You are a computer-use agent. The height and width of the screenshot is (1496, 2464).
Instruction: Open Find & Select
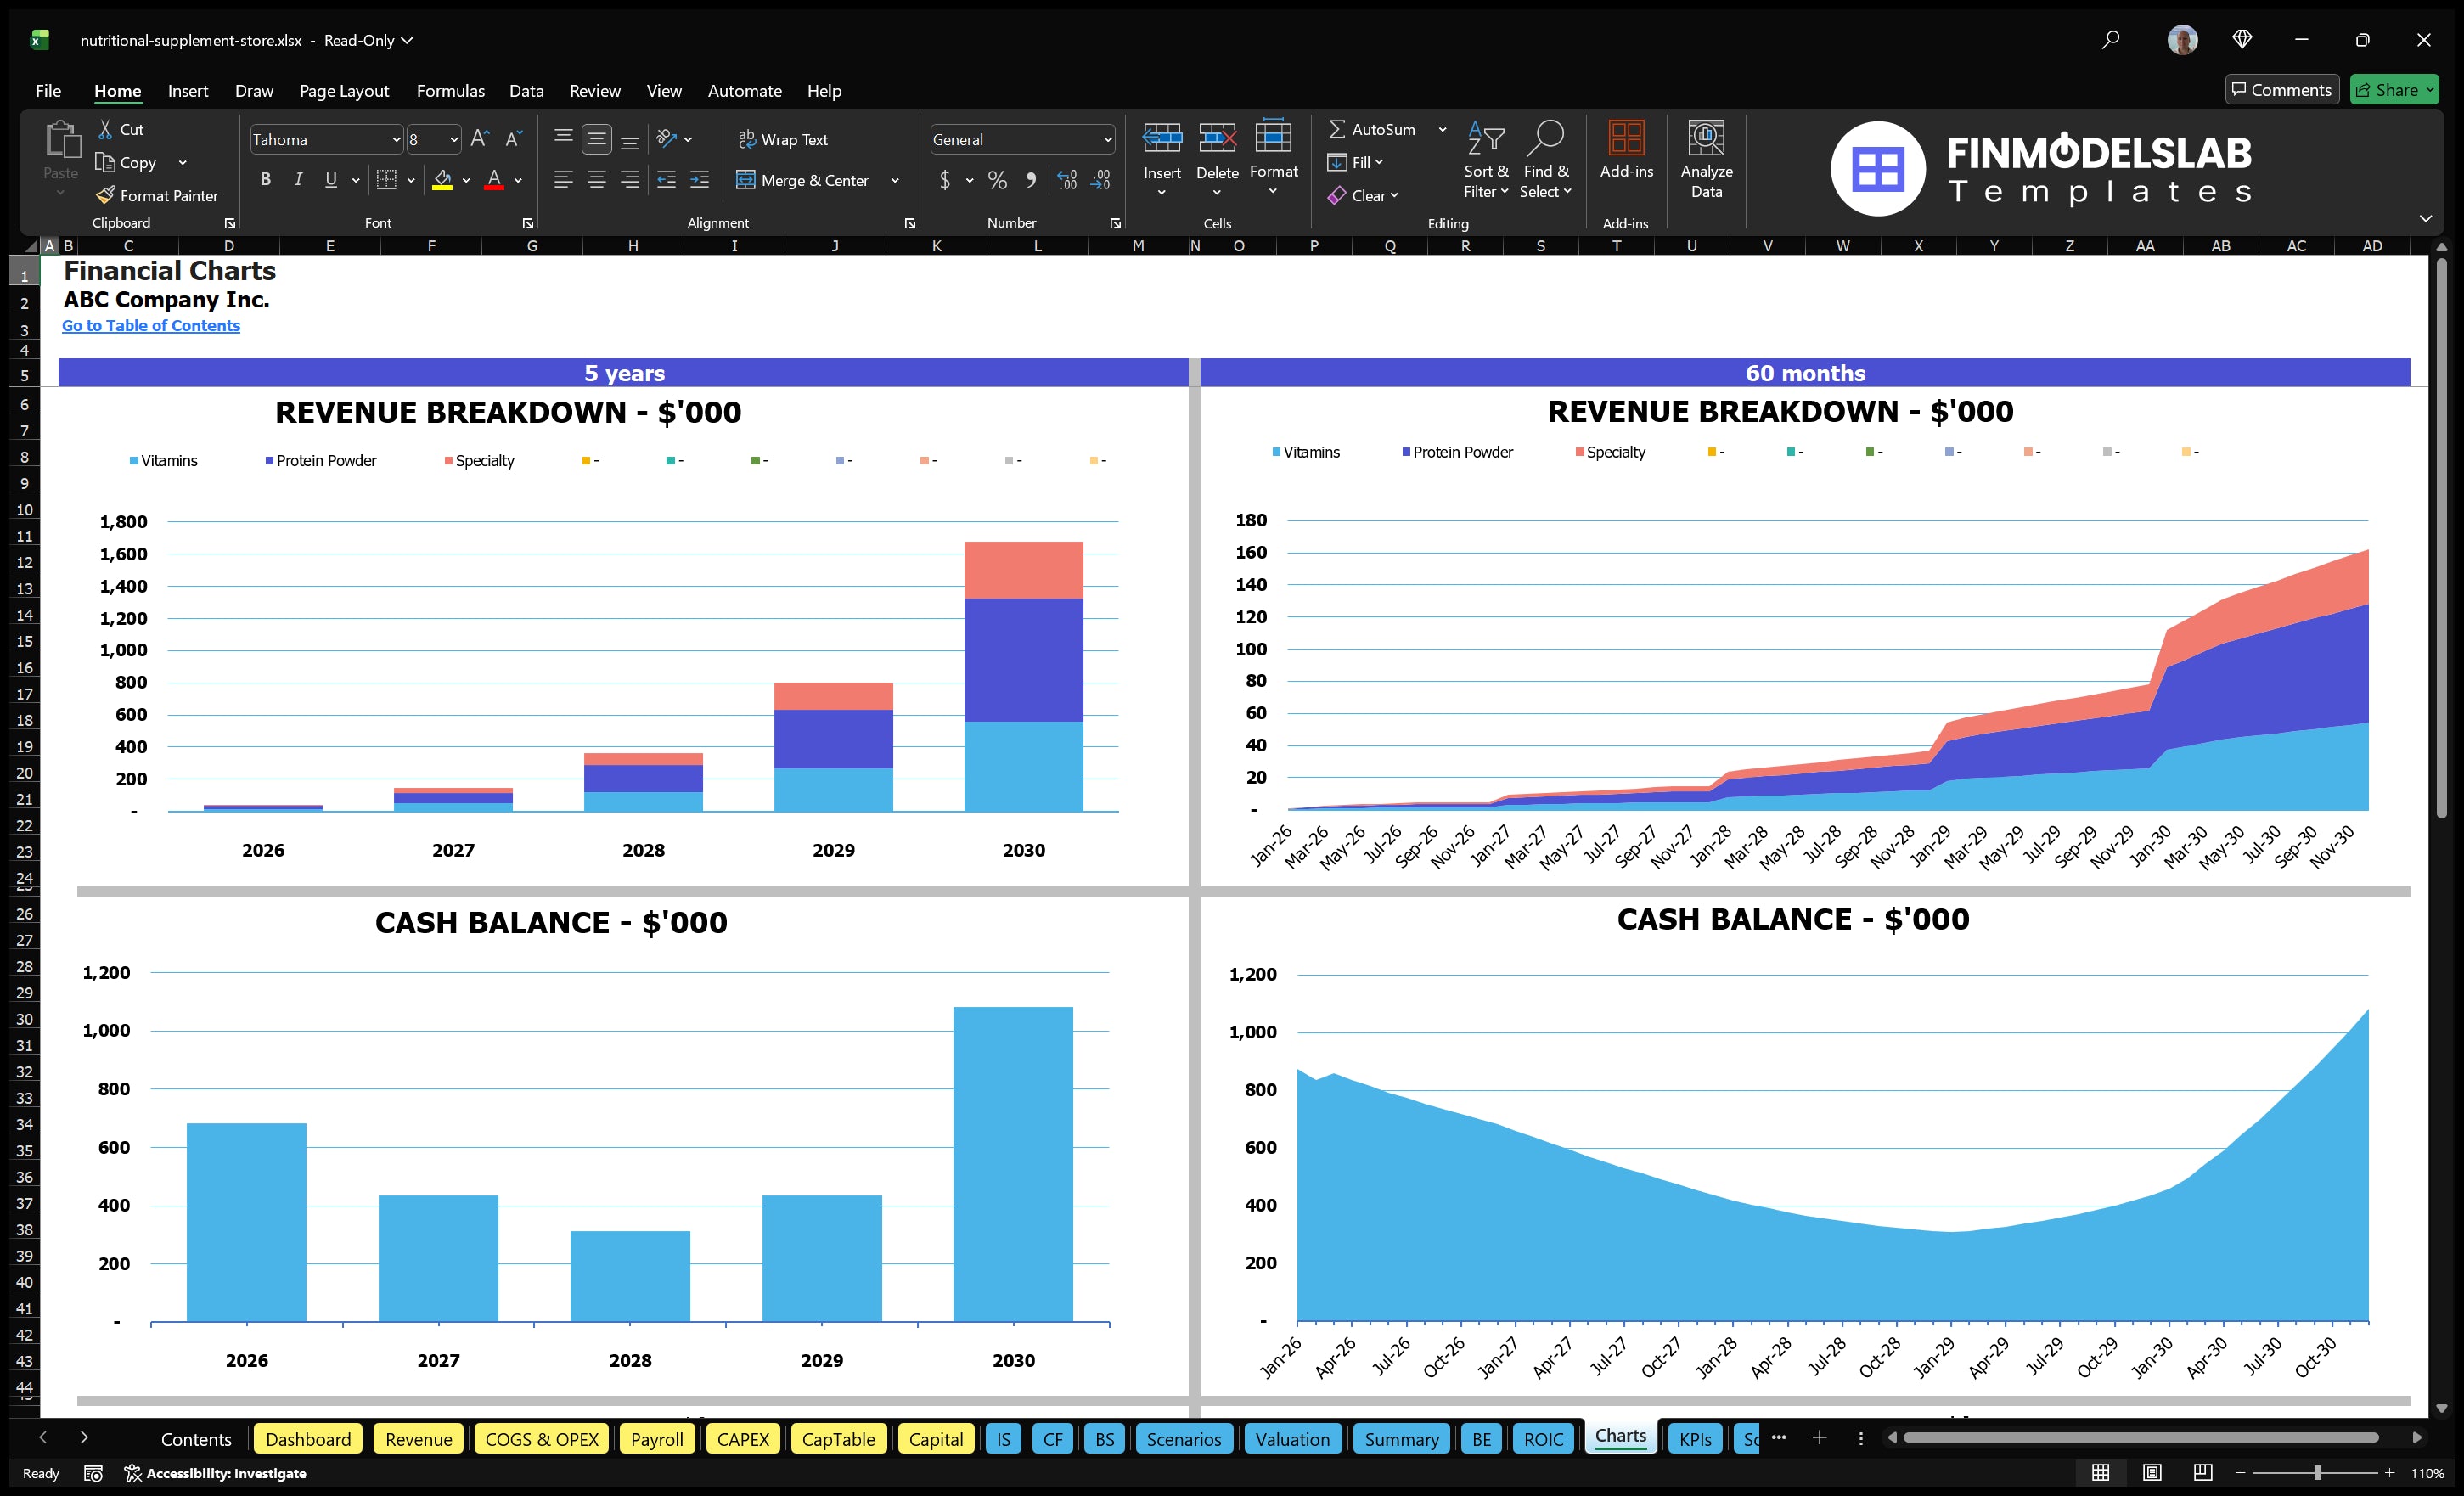[x=1546, y=160]
